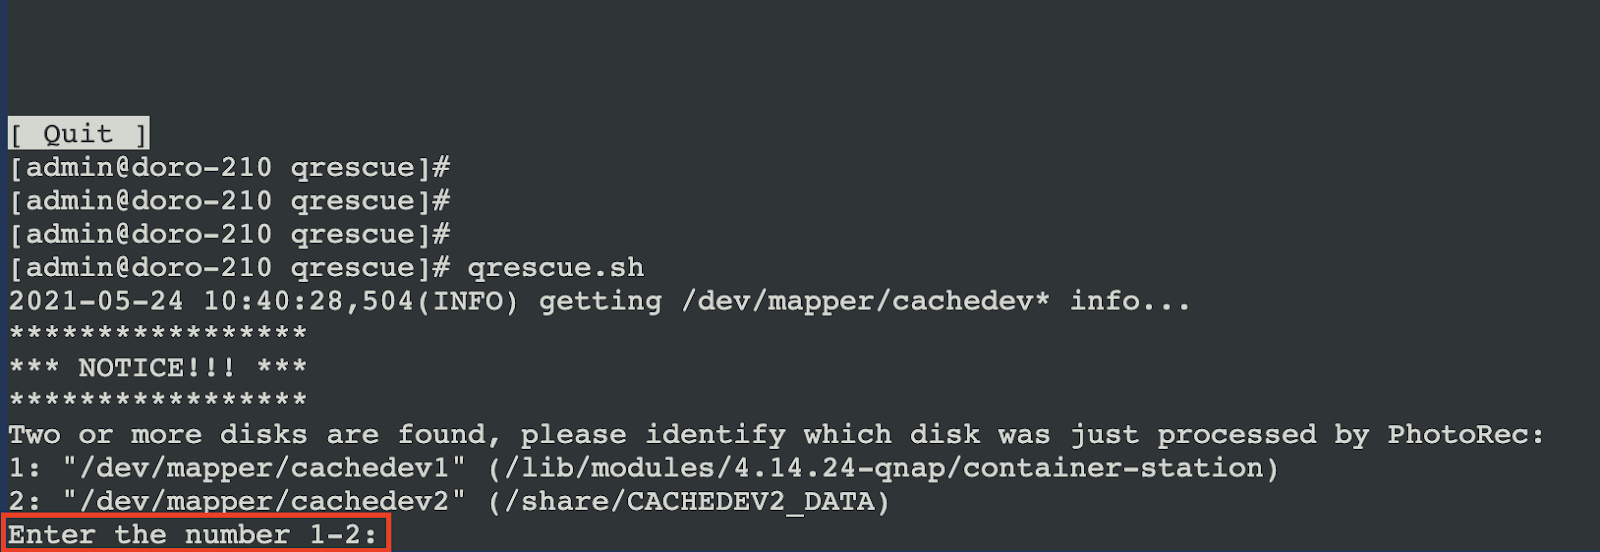Click the asterisk row above the NOTICE line

point(158,333)
